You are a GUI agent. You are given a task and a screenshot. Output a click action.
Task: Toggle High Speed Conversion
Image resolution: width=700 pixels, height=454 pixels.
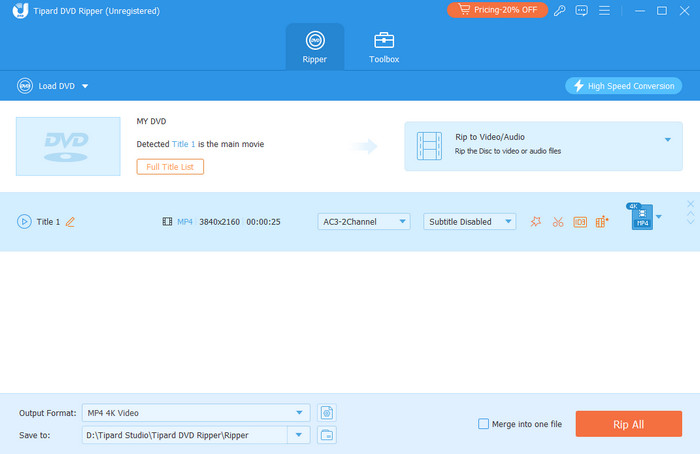click(623, 86)
